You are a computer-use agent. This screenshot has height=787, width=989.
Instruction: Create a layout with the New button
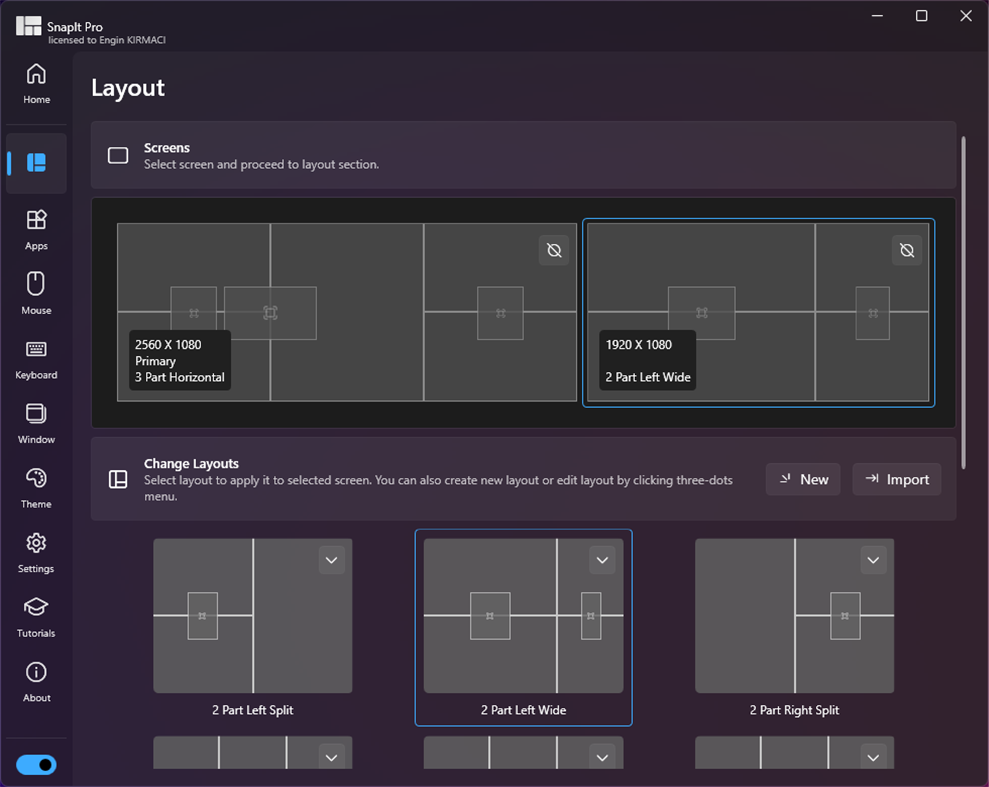click(x=802, y=479)
